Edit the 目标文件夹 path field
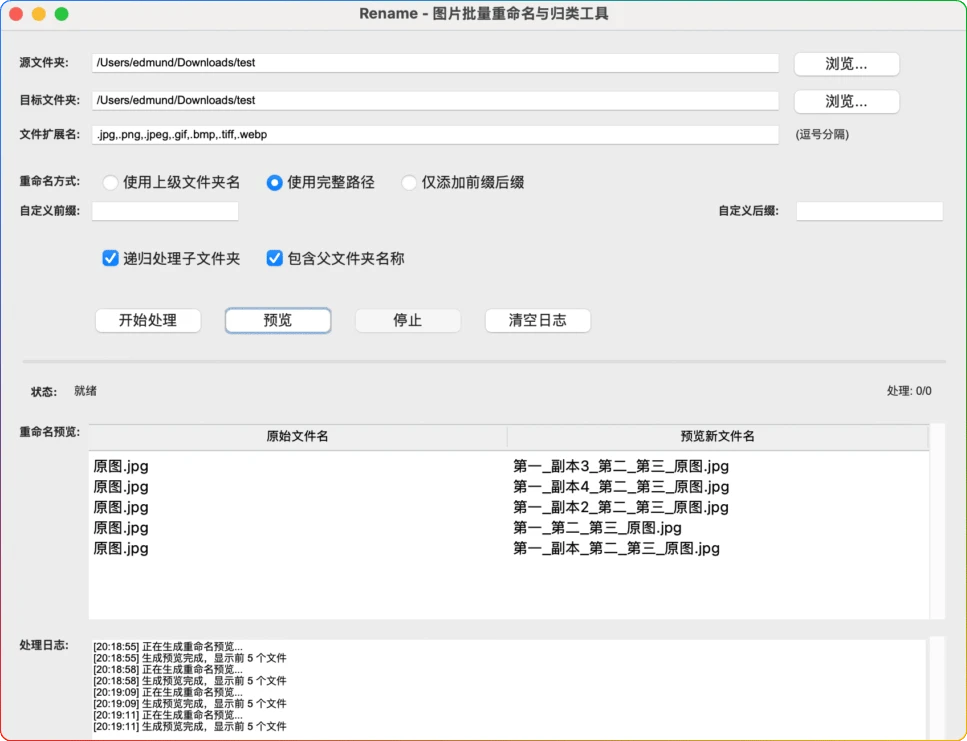The image size is (967, 741). (436, 100)
